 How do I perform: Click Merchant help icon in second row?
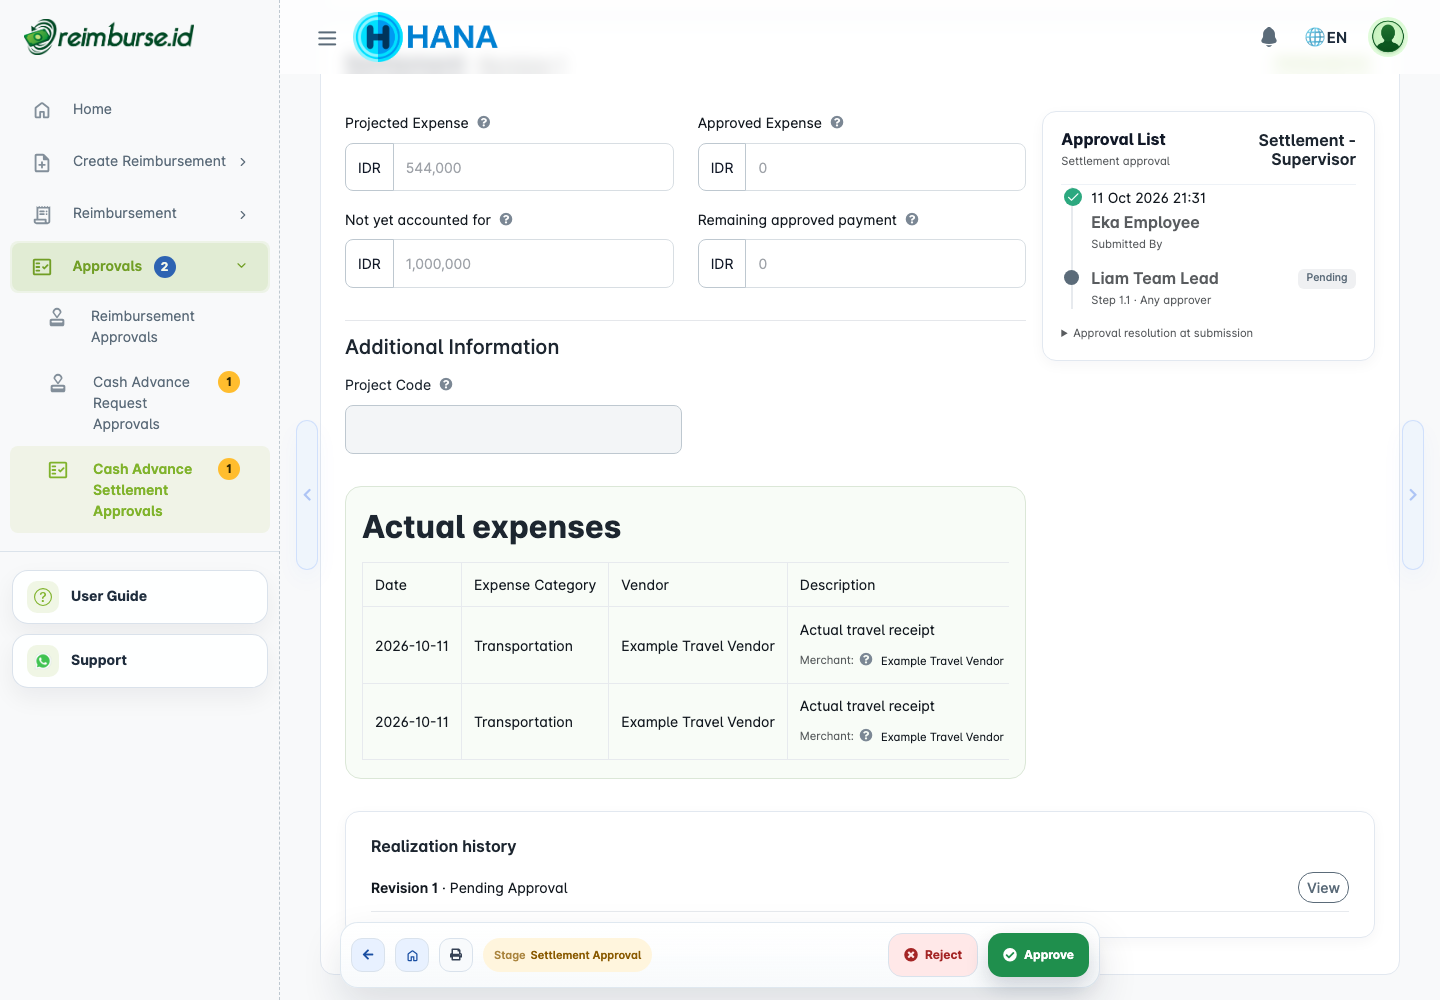pos(866,736)
